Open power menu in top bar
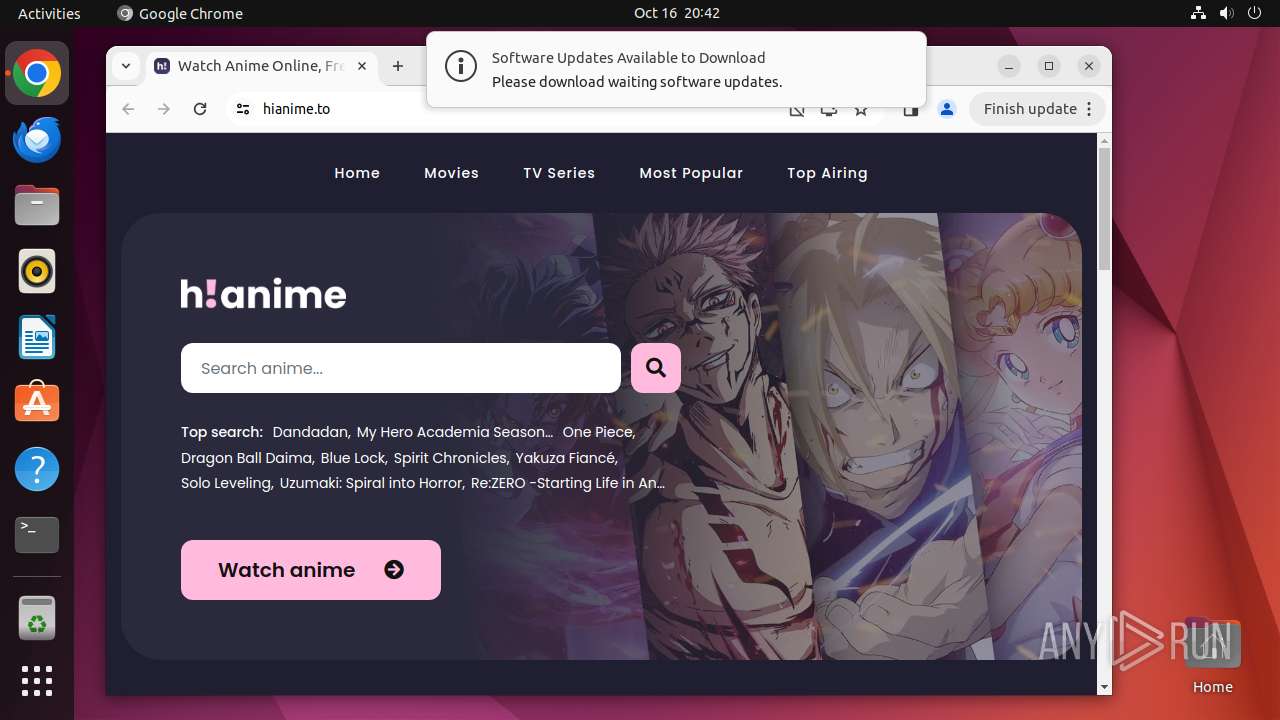Viewport: 1280px width, 720px height. click(1254, 13)
